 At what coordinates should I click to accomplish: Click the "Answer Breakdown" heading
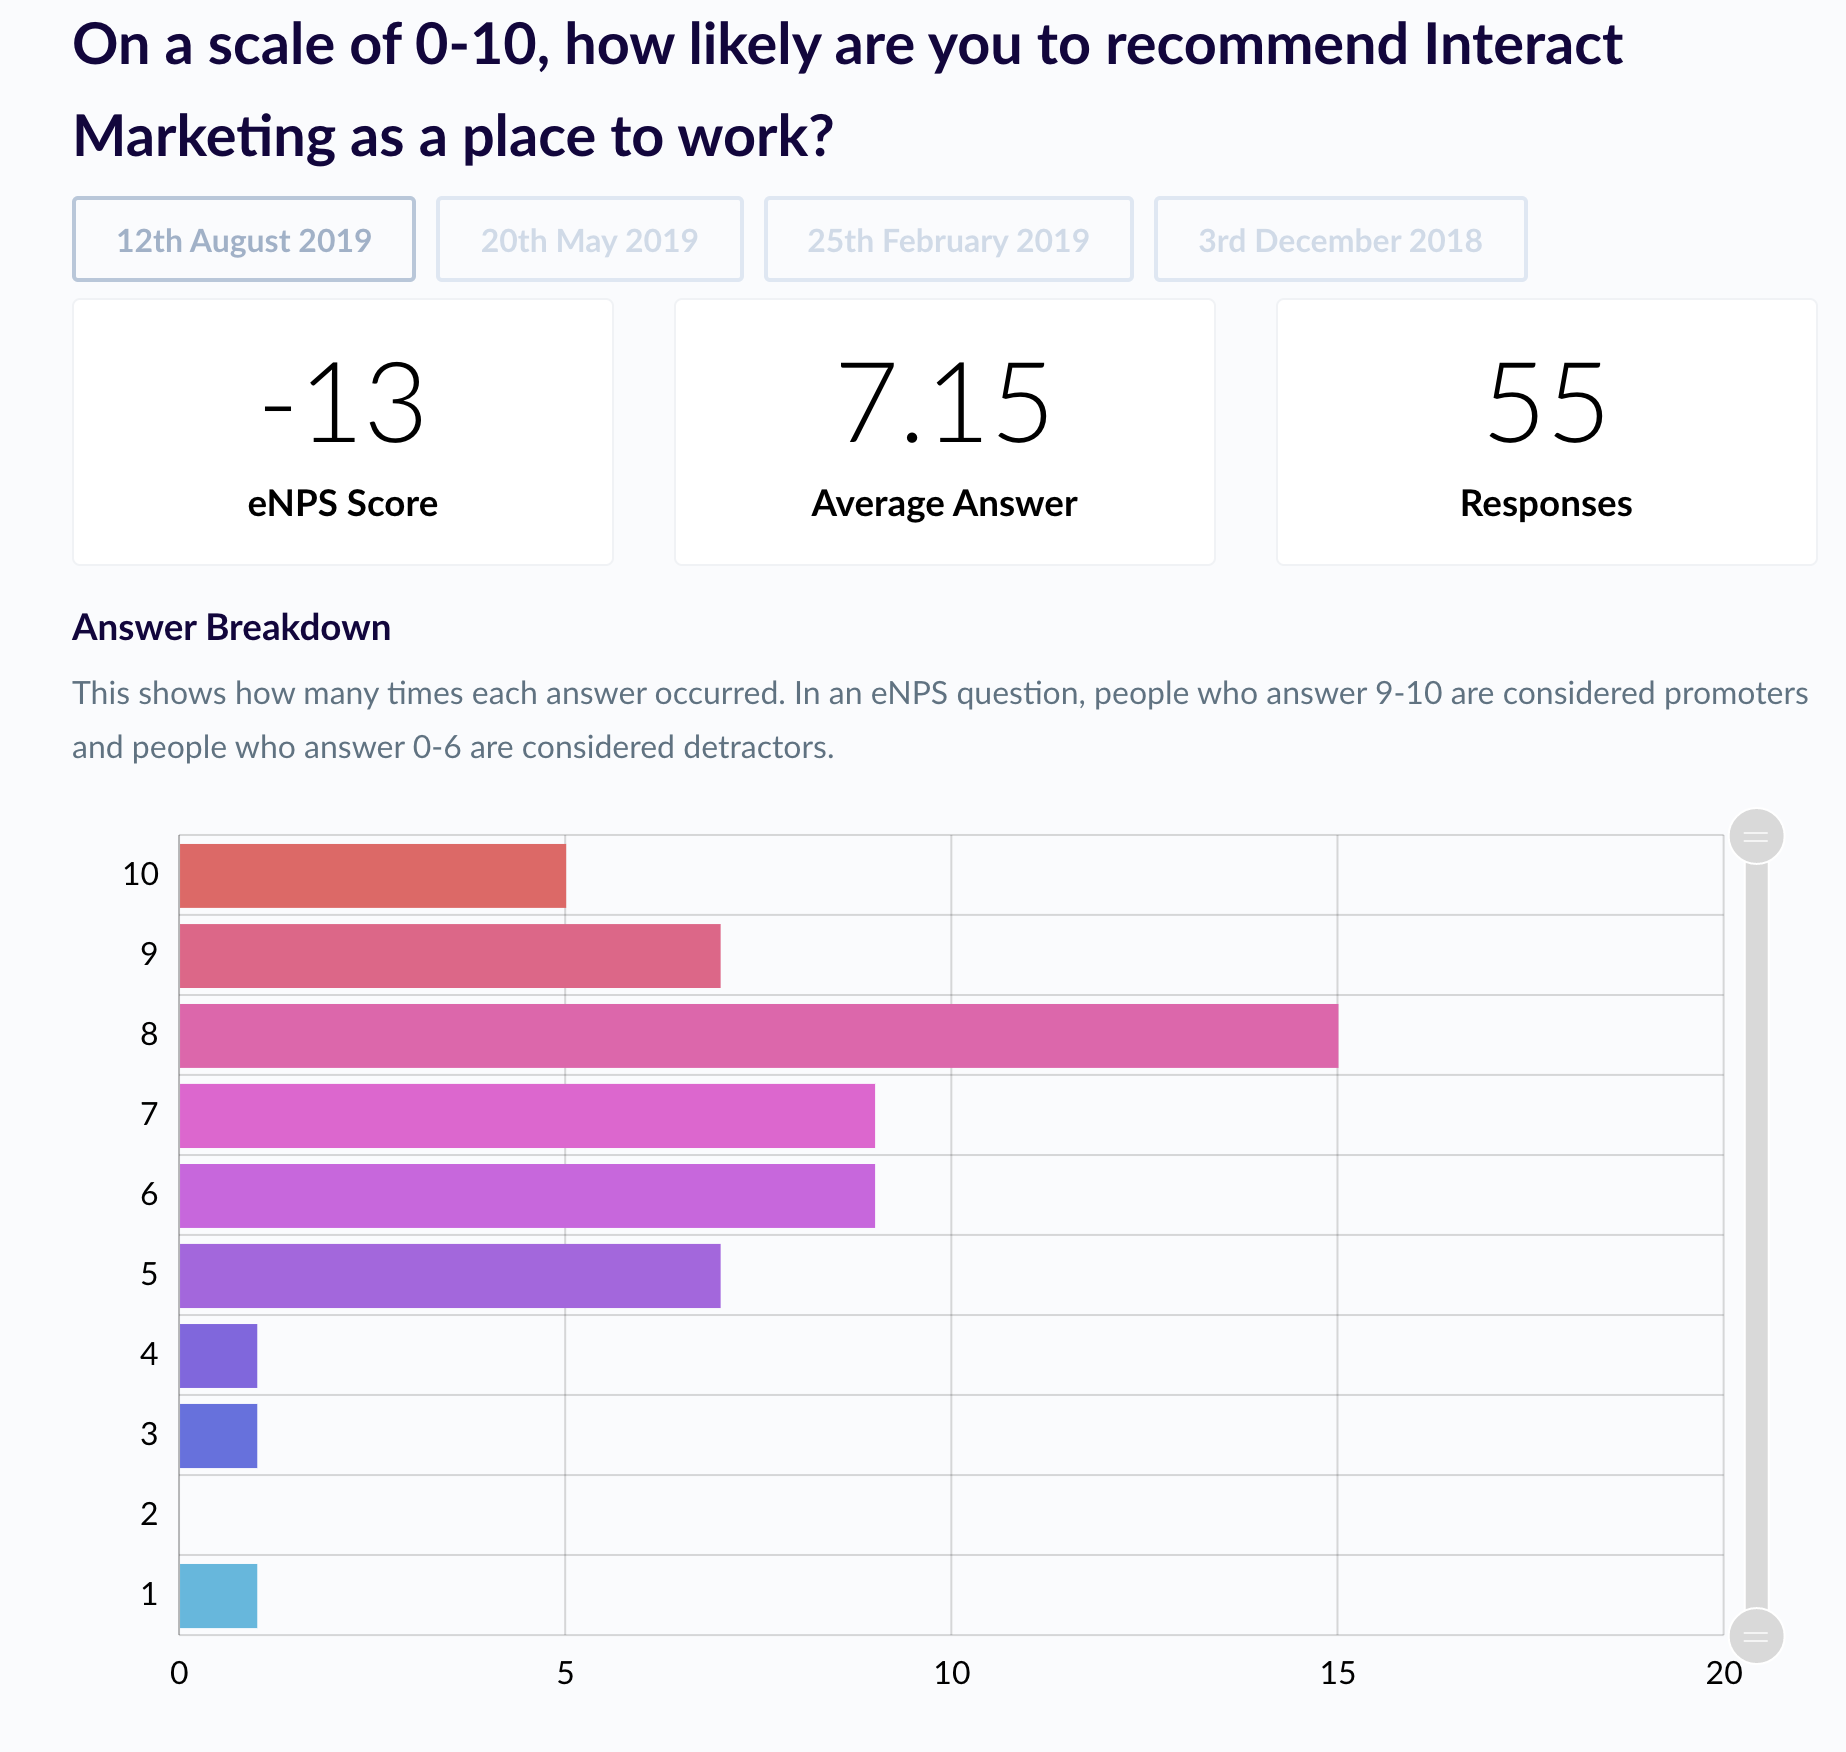231,628
